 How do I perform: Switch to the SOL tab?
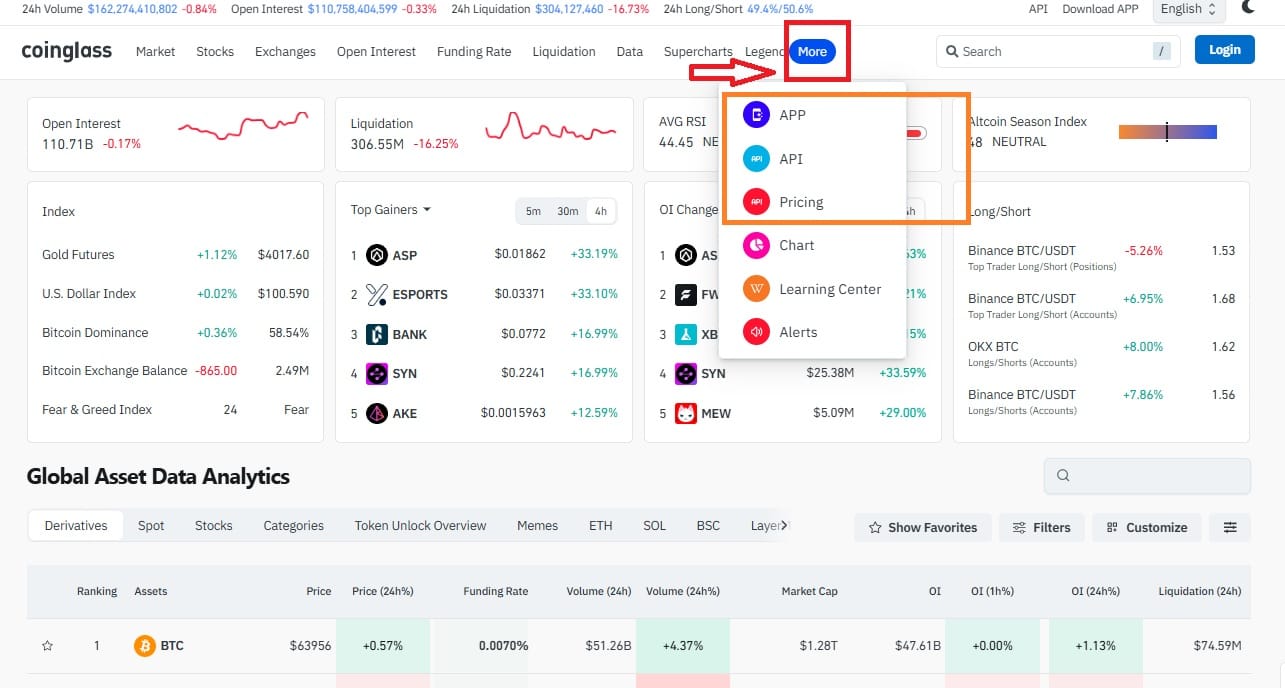[654, 525]
